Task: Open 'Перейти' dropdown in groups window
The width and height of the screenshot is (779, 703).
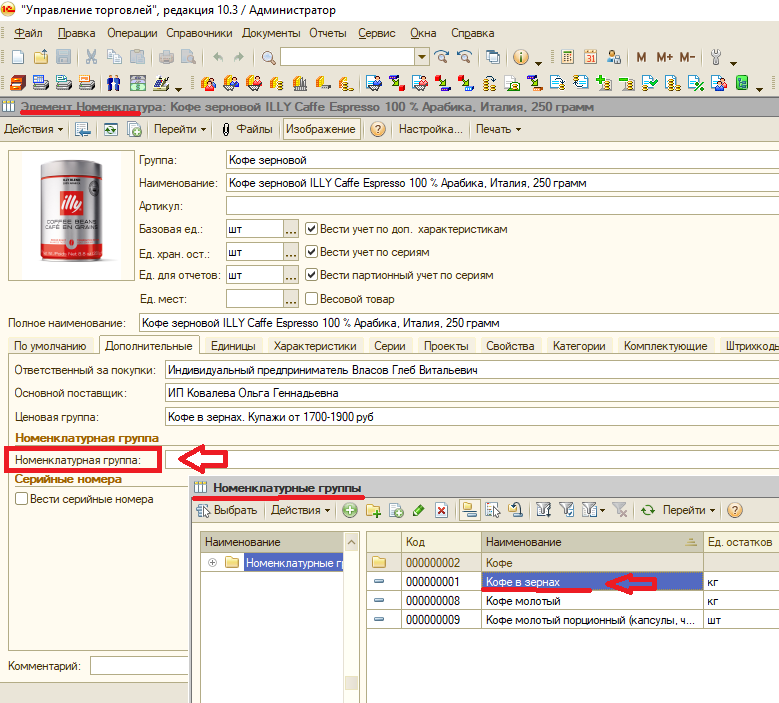Action: click(x=689, y=510)
